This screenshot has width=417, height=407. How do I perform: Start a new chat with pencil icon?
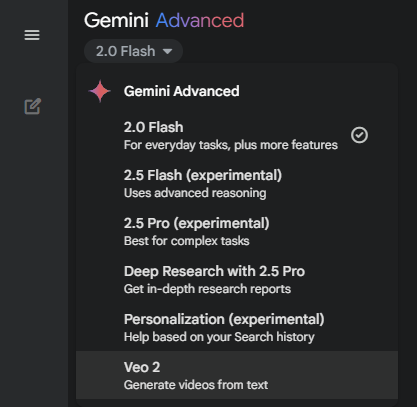coord(33,106)
